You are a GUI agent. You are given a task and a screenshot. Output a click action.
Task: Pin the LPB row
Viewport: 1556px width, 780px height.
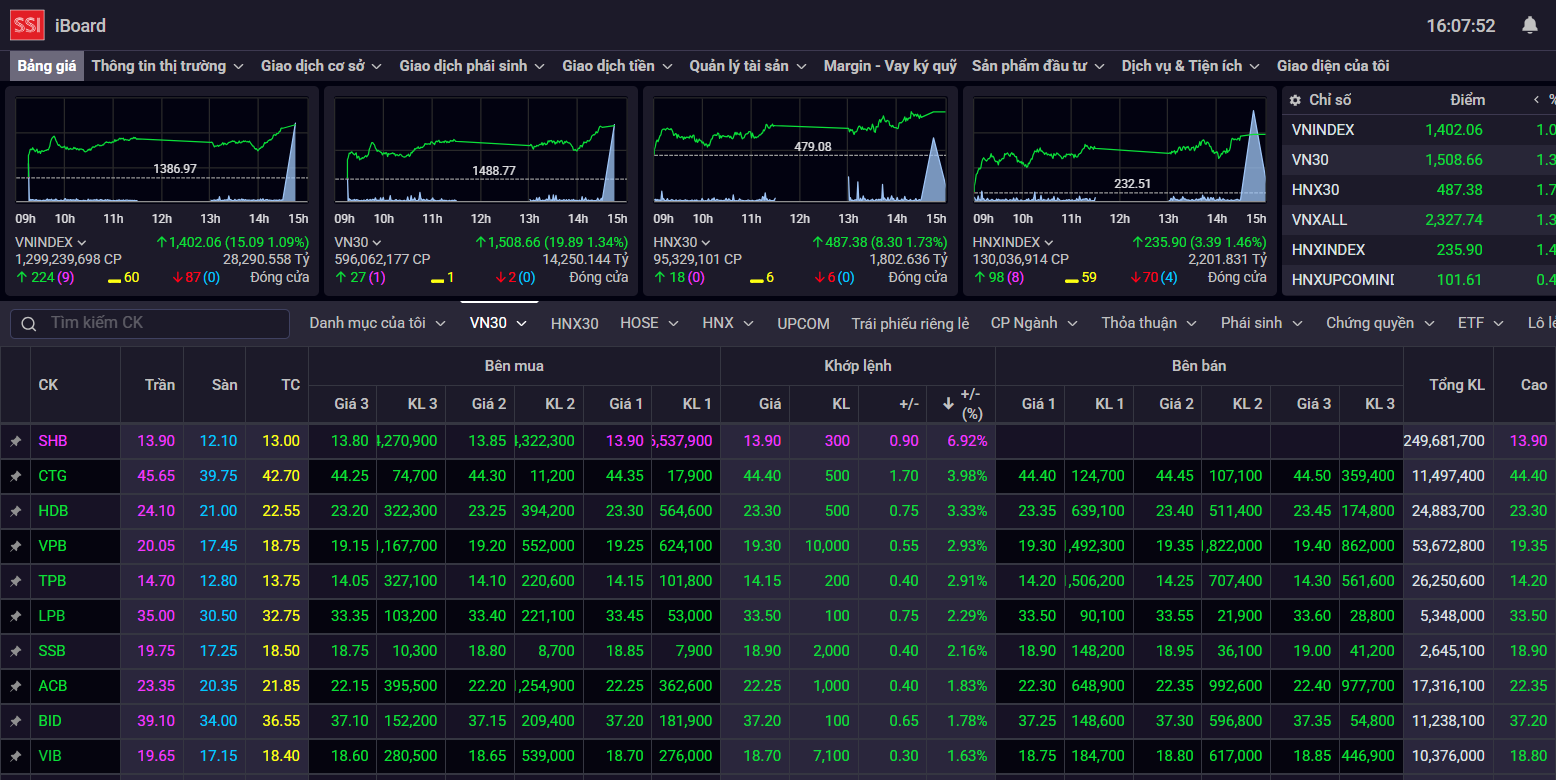coord(15,616)
